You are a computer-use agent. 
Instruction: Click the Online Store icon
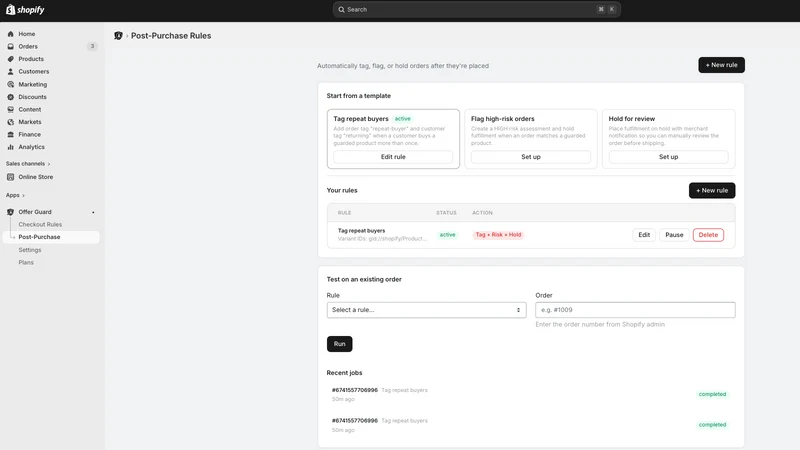[x=10, y=177]
